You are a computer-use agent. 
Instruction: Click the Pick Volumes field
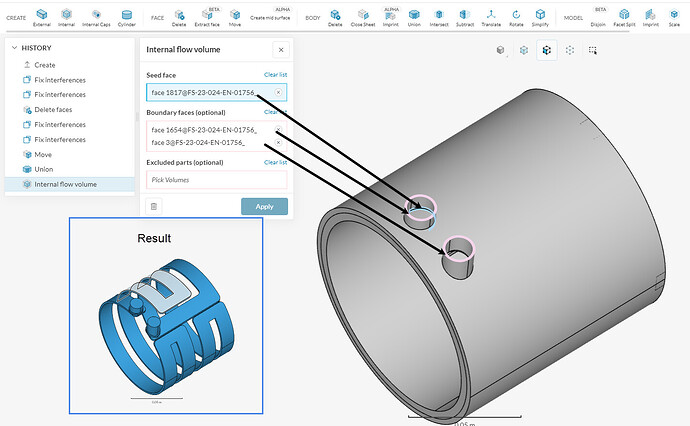(217, 180)
